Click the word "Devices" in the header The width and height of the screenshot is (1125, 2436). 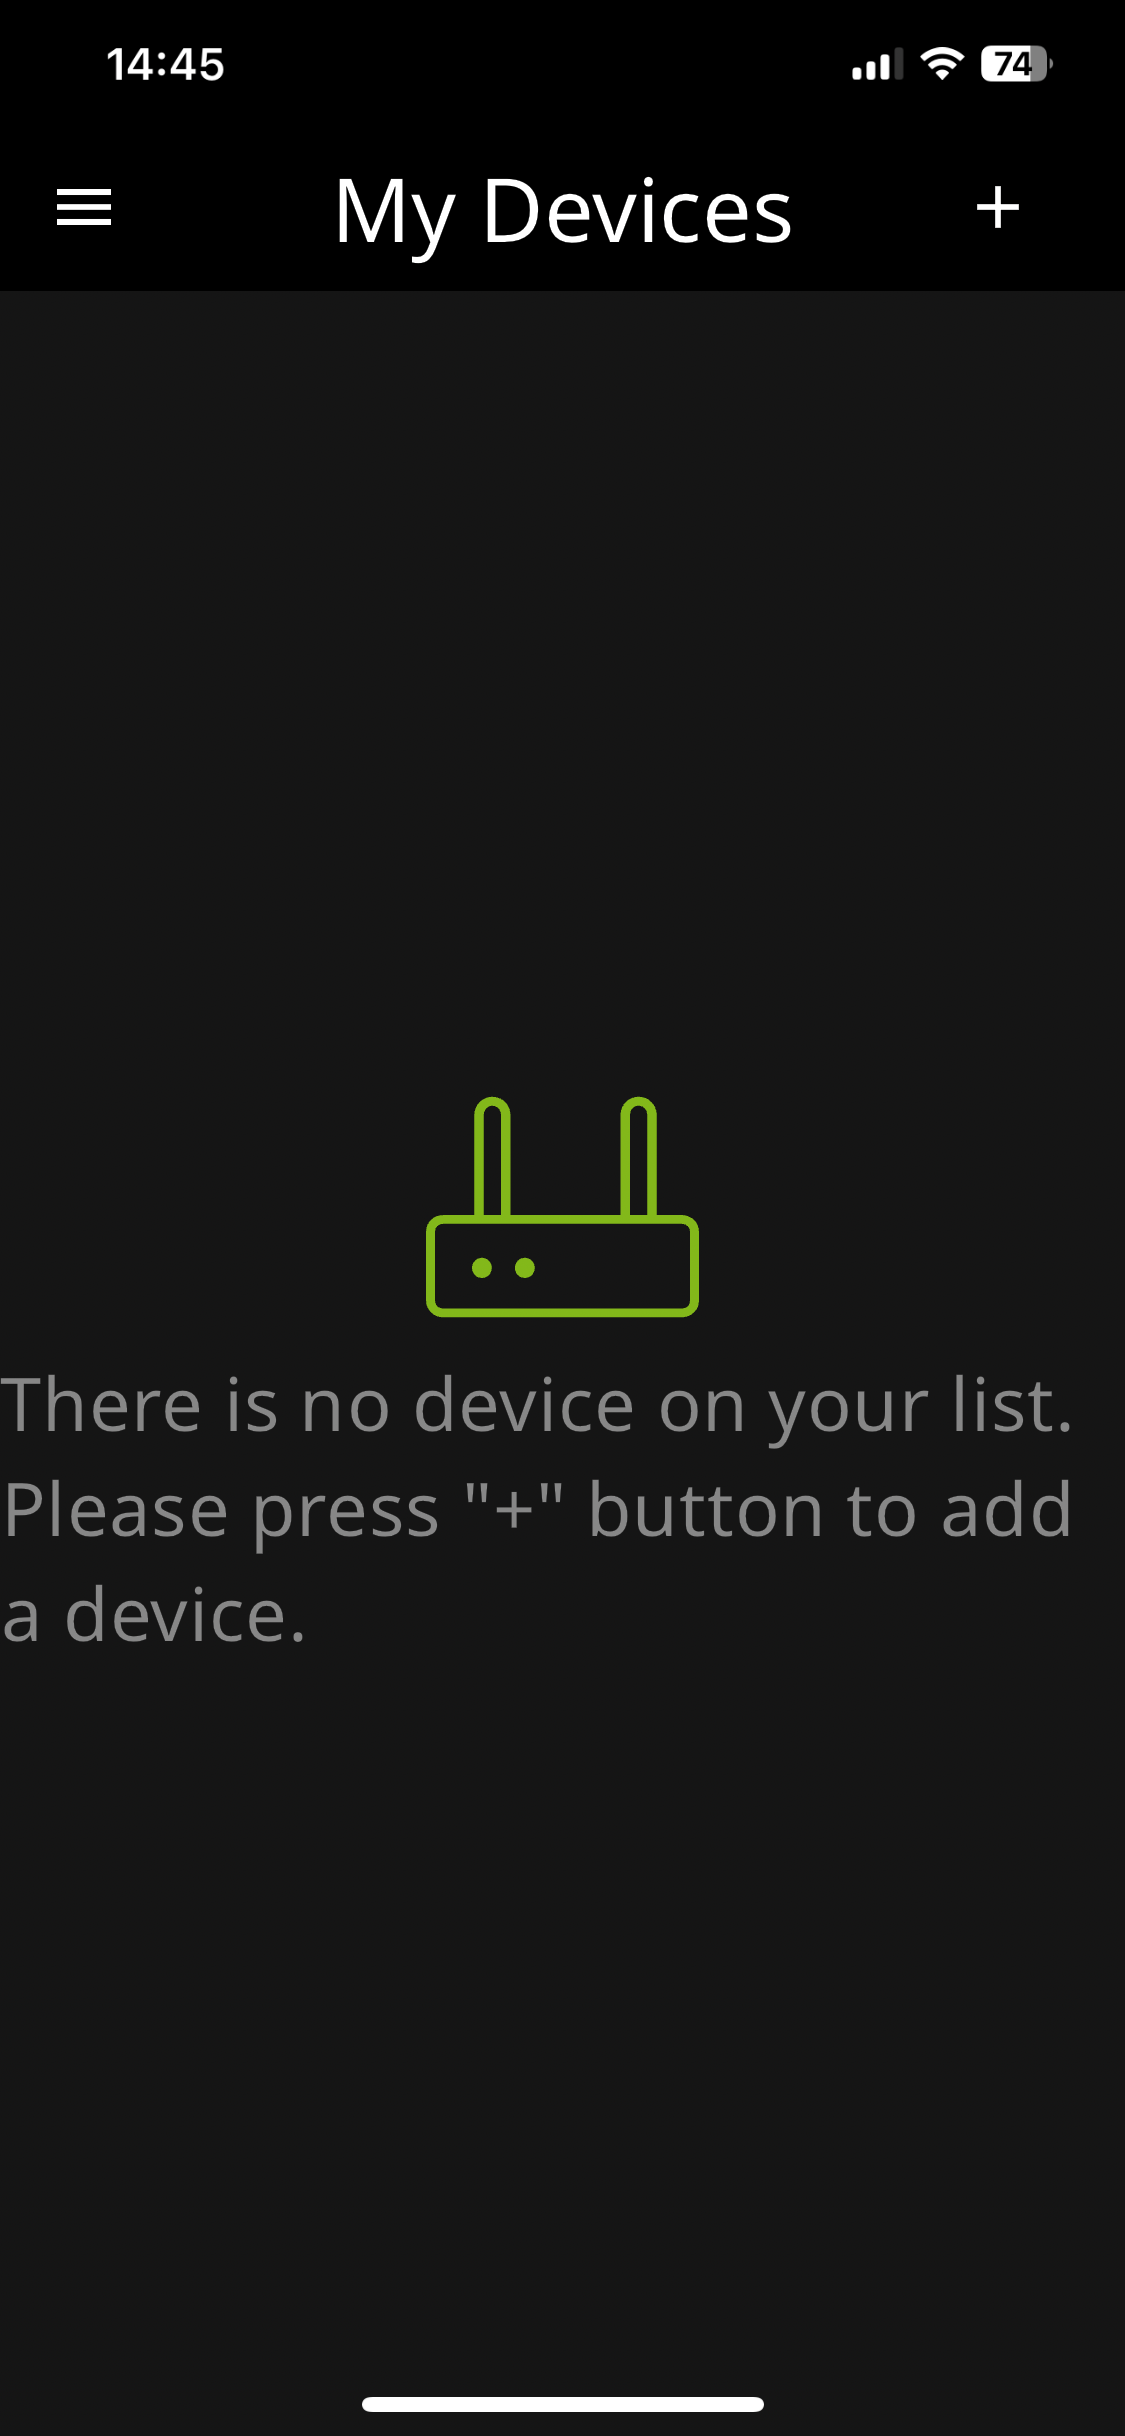coord(638,210)
